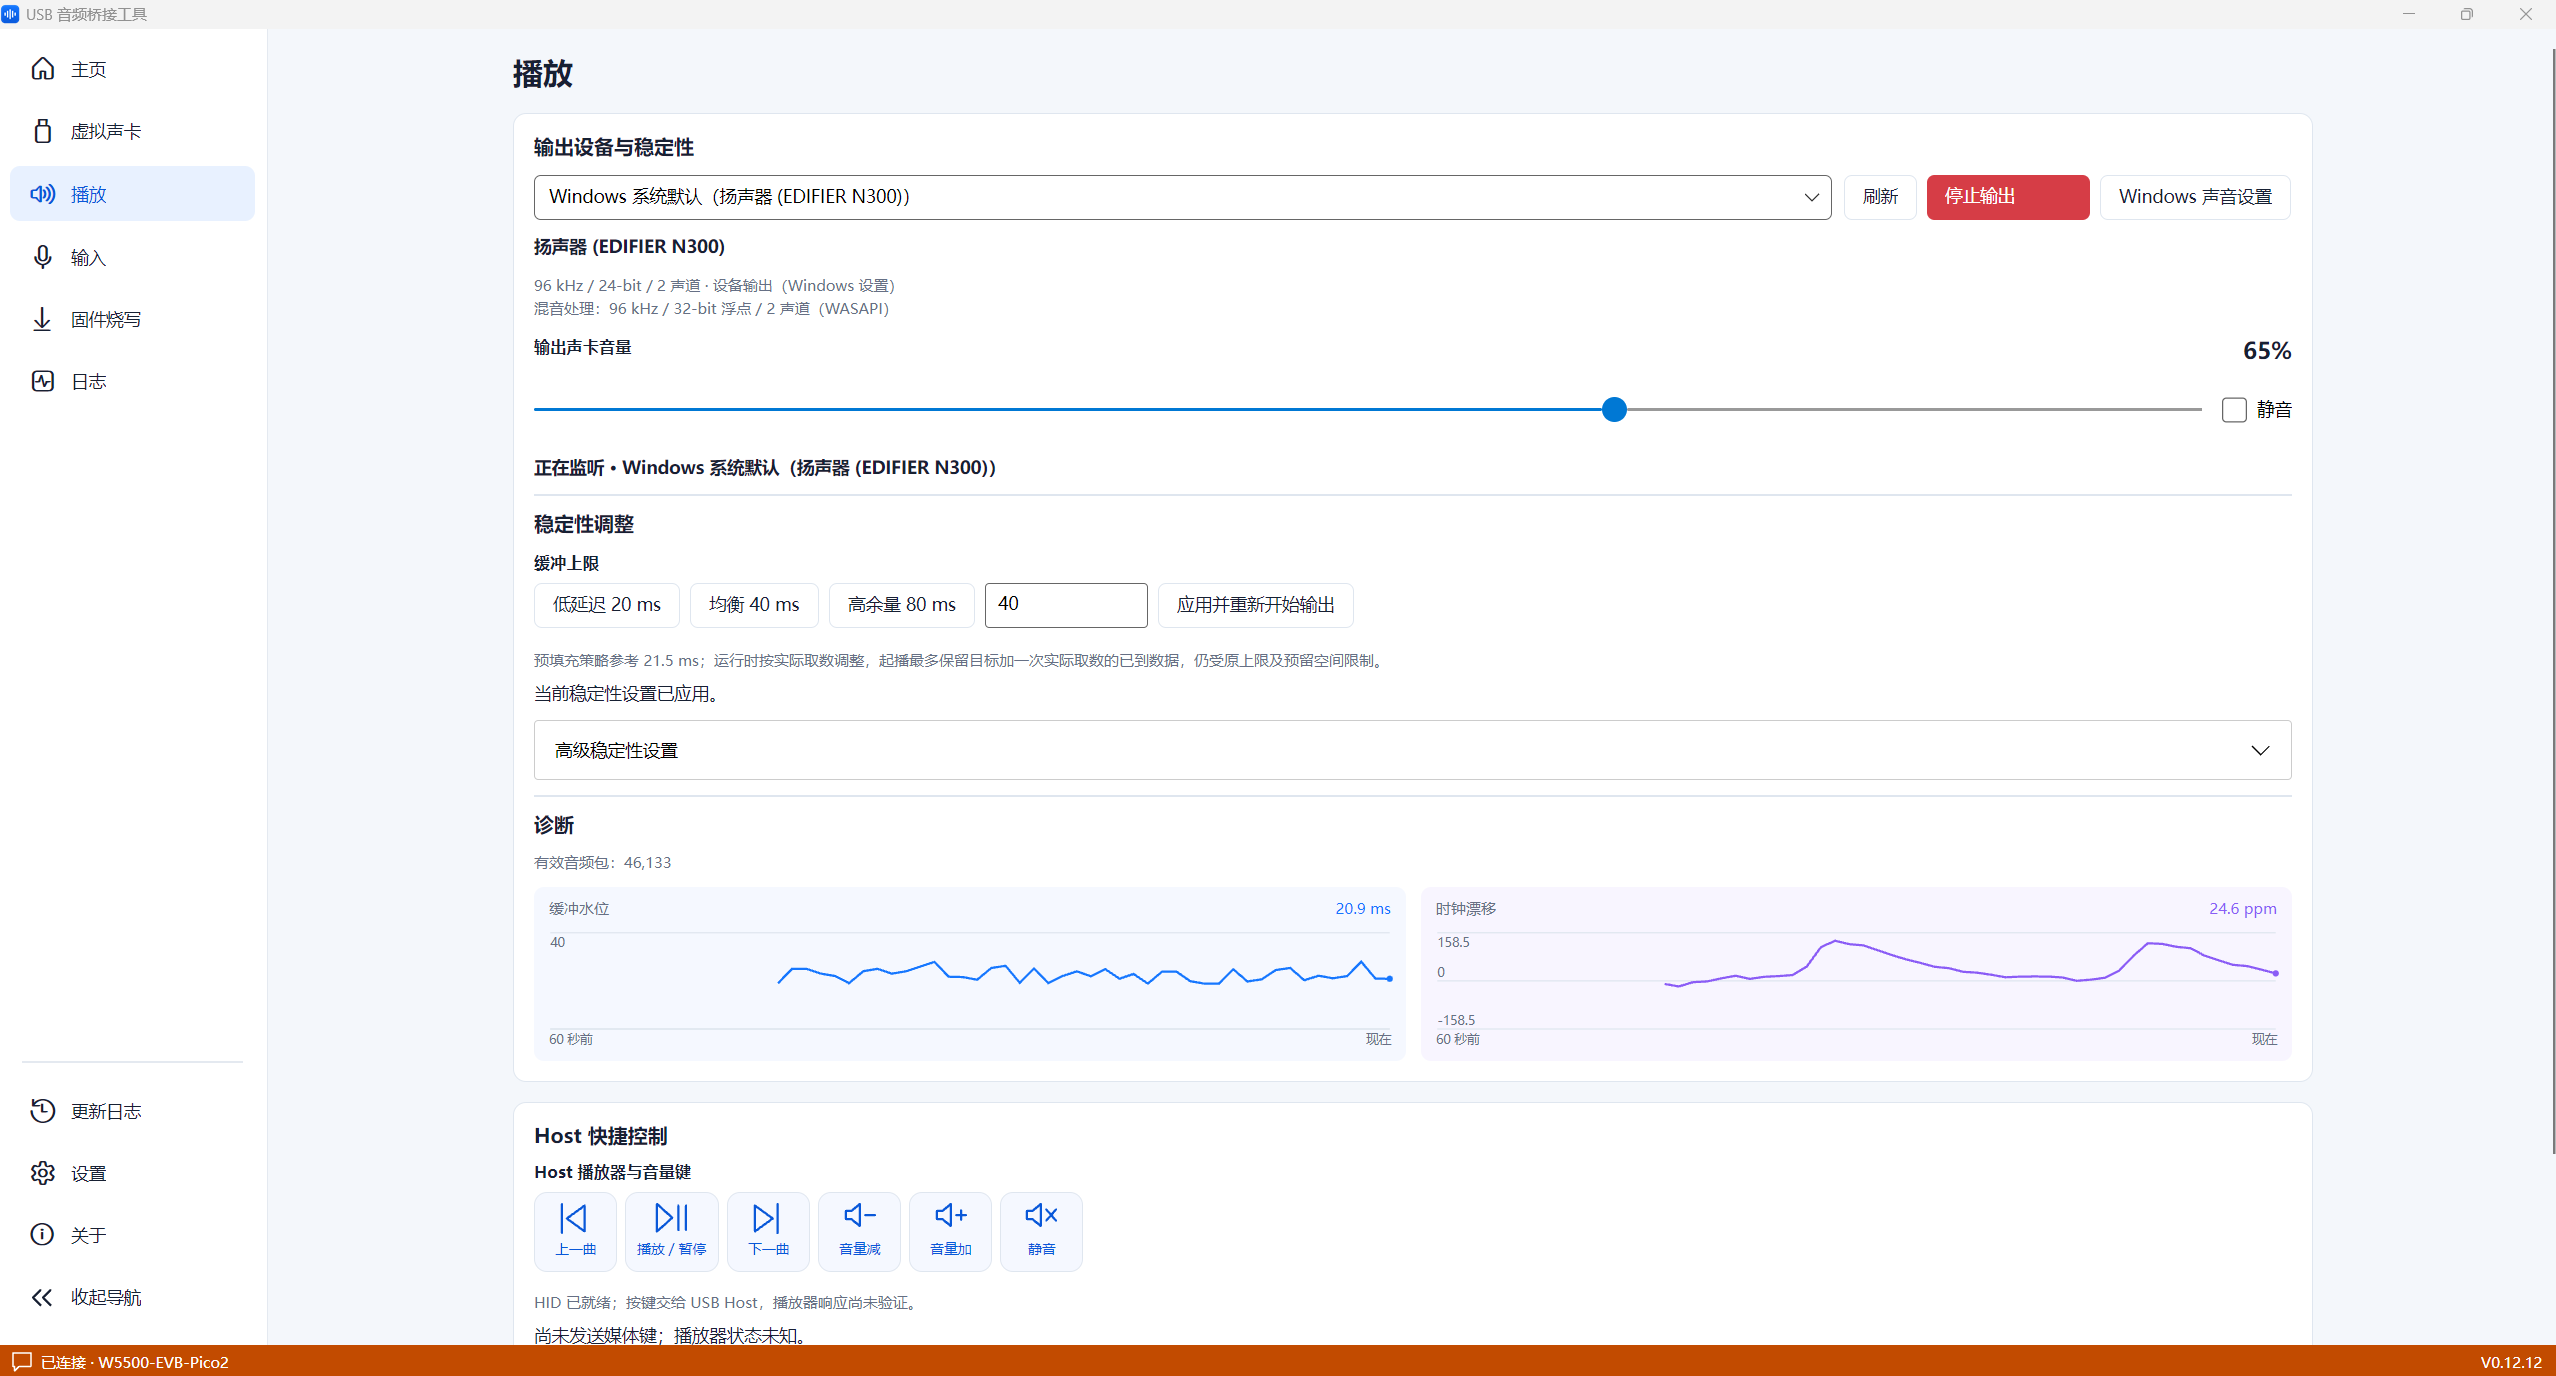
Task: Select 均衡 40 ms preset
Action: tap(754, 605)
